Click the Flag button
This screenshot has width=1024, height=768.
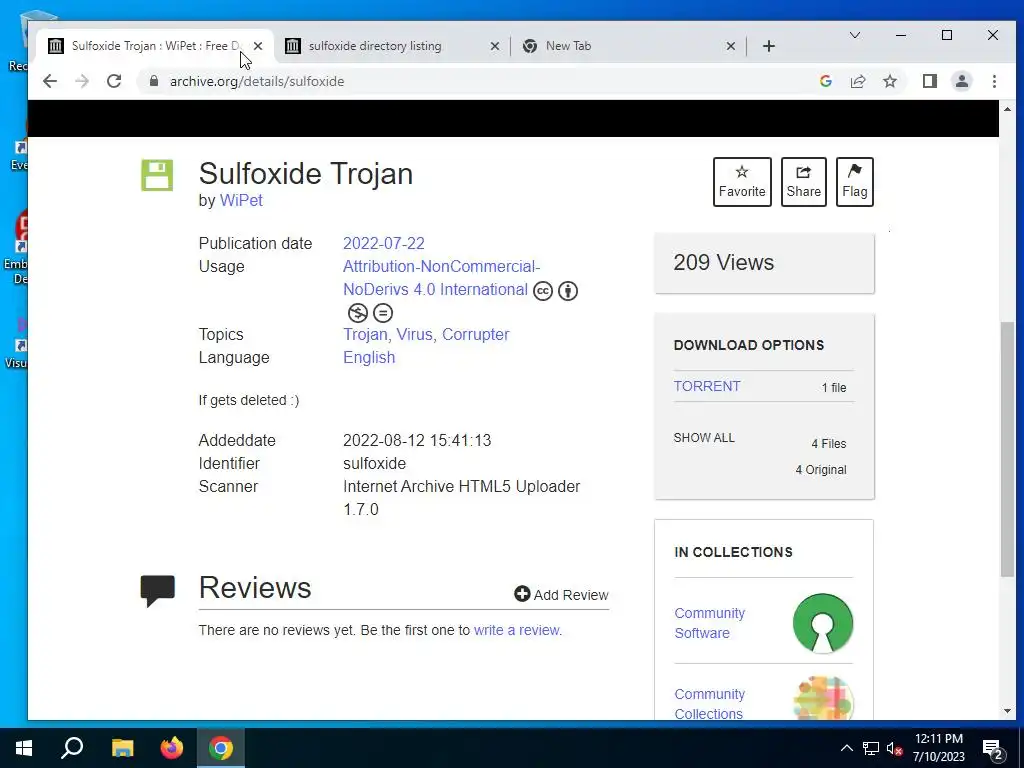click(x=854, y=182)
